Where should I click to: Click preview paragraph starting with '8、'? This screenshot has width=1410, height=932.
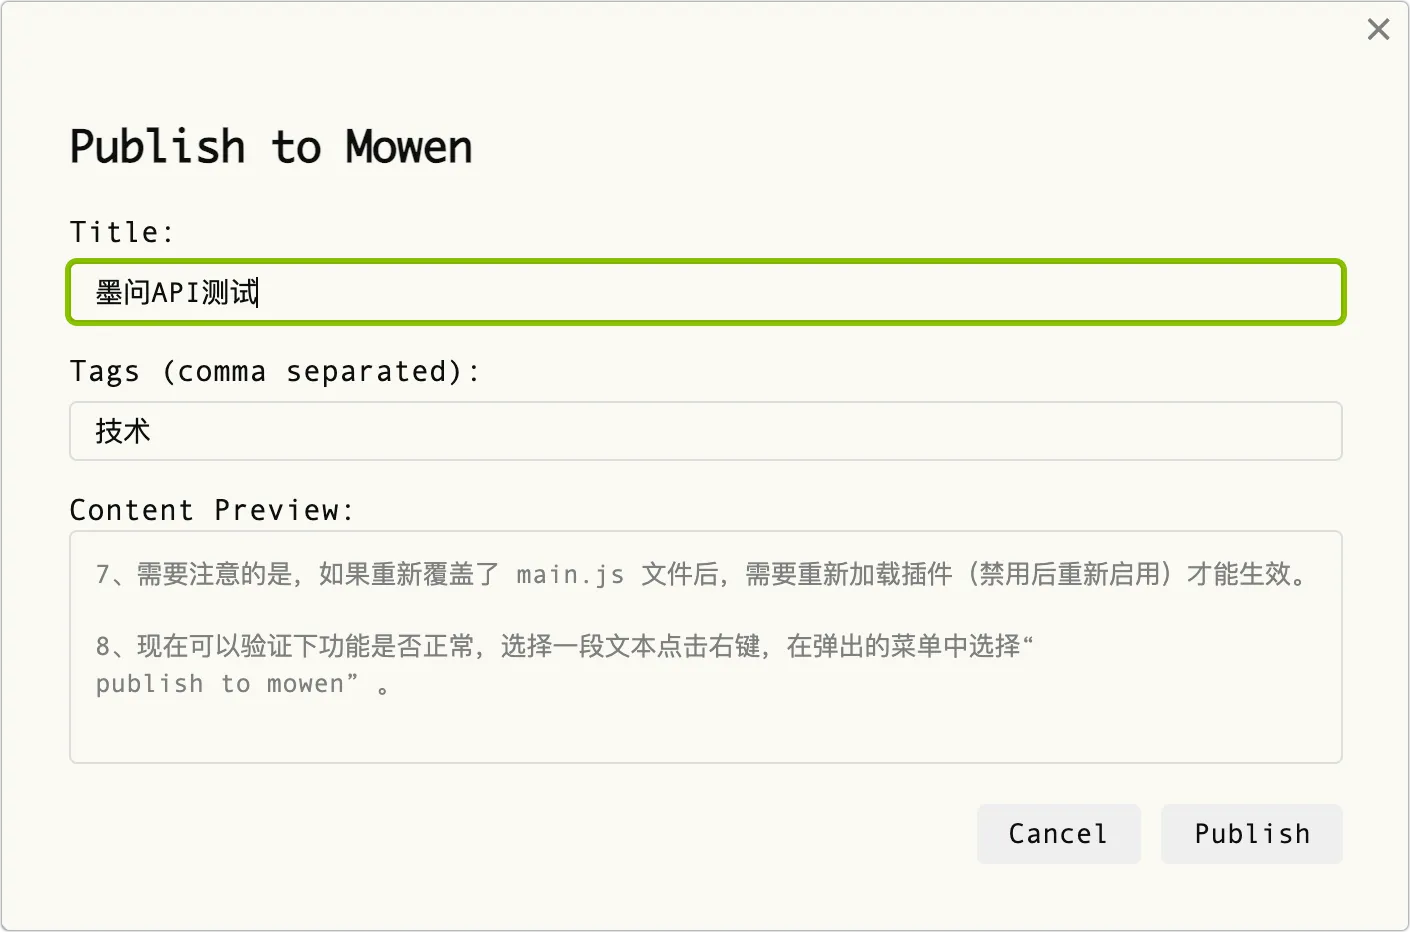[565, 665]
